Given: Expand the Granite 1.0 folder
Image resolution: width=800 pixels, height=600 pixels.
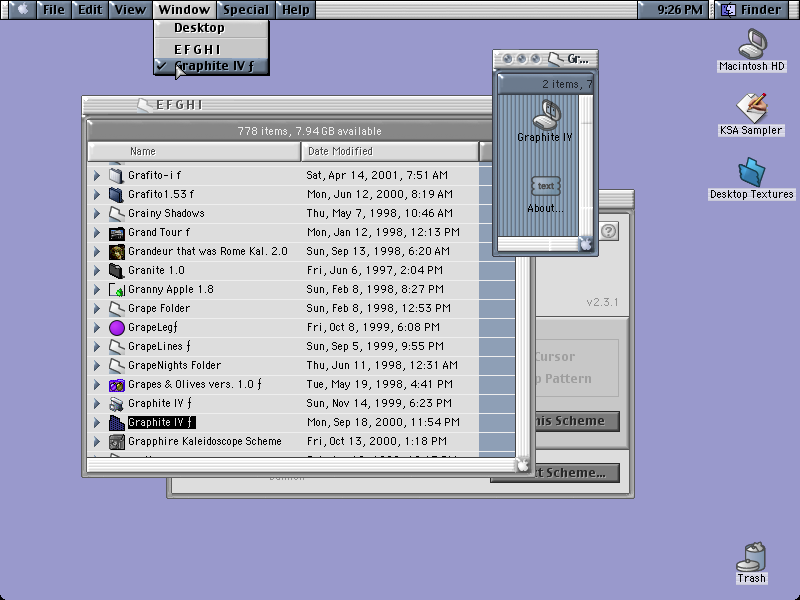Looking at the screenshot, I should click(x=97, y=270).
